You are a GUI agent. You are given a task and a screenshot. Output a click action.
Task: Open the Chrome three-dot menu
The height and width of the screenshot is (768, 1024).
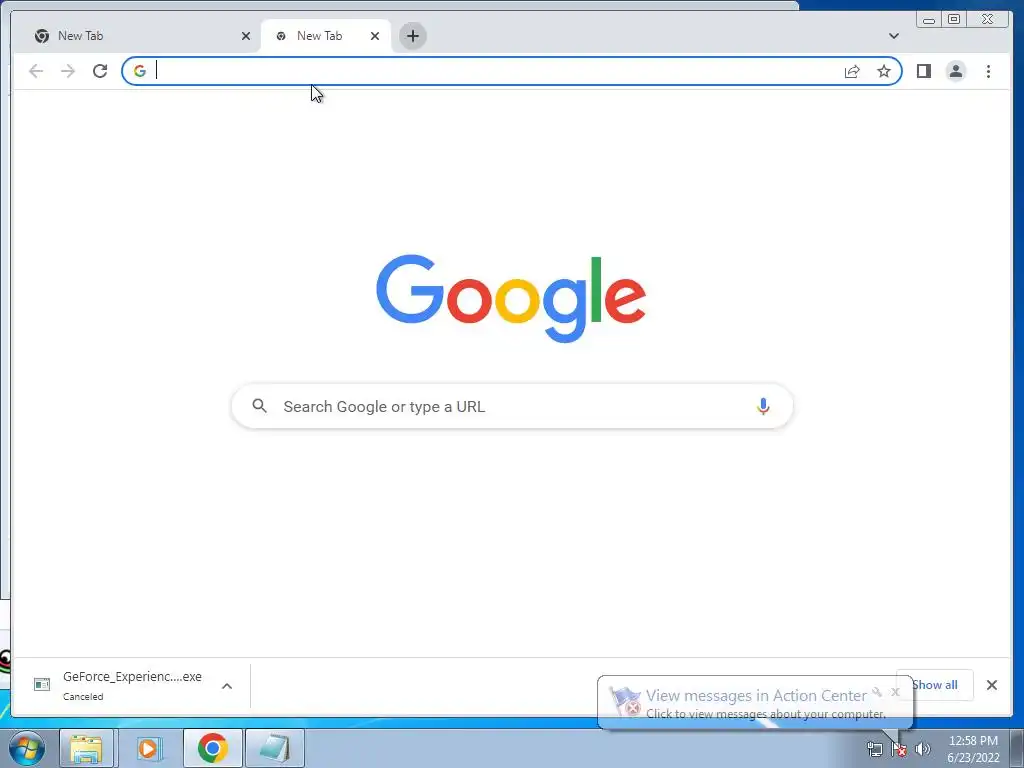click(988, 71)
